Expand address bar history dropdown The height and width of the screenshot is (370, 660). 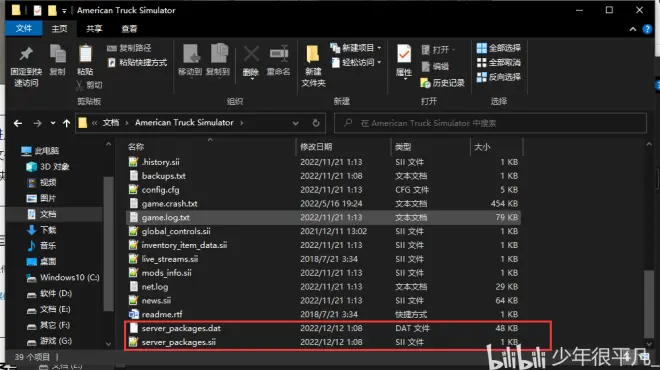(295, 123)
